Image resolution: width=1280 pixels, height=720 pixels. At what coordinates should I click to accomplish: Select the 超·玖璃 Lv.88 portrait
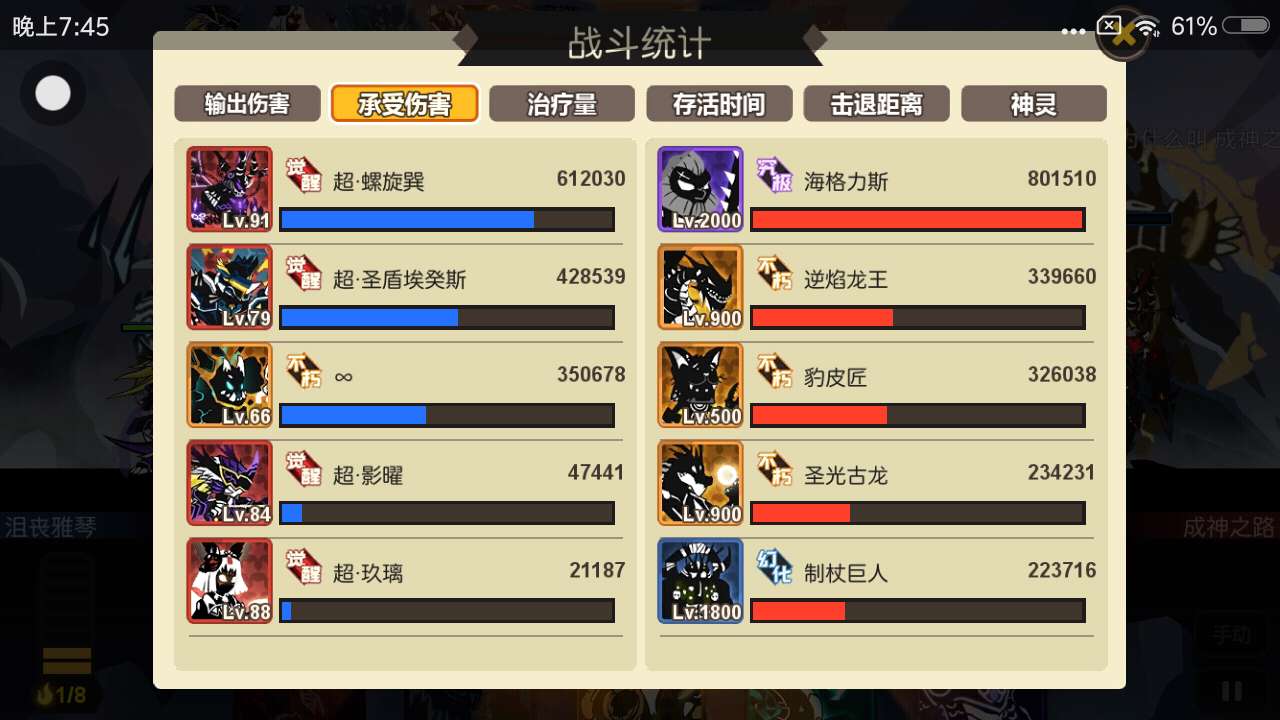(229, 581)
